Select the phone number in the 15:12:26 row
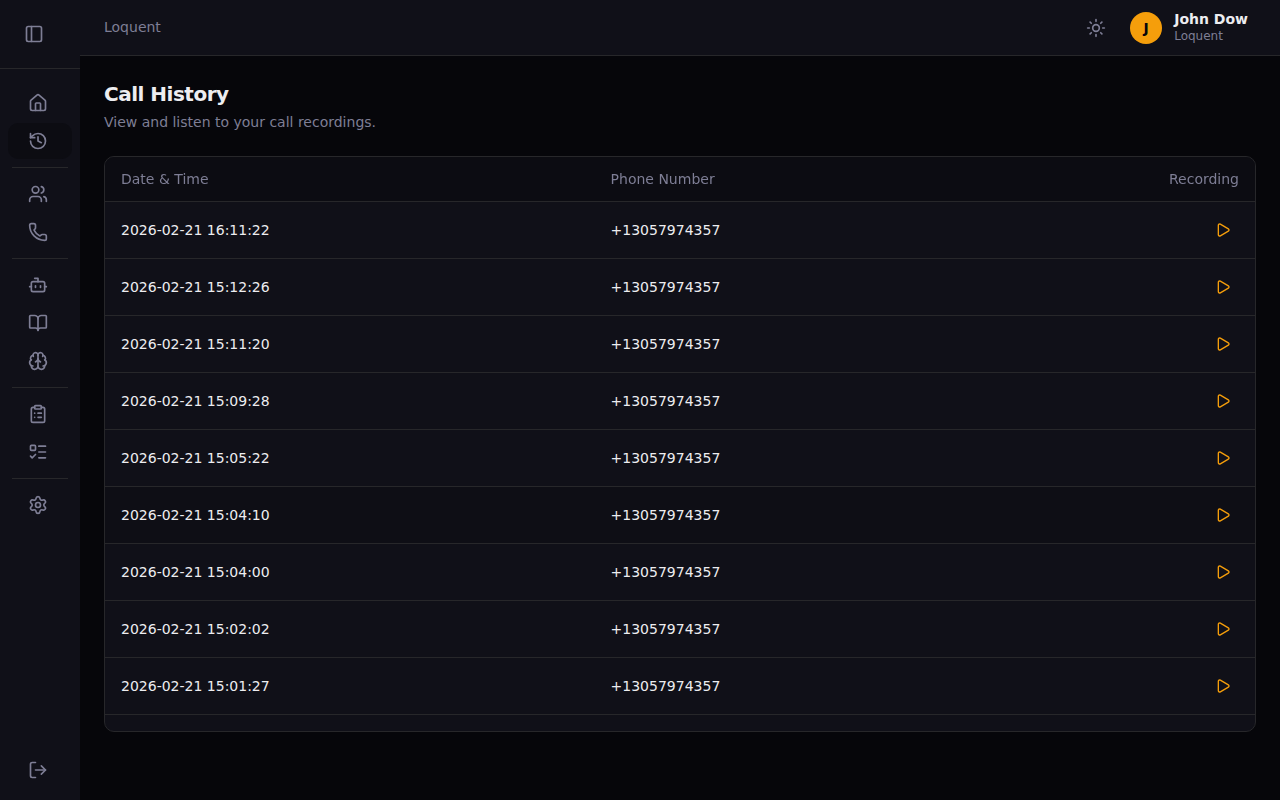Screen dimensions: 1280x800 665,287
